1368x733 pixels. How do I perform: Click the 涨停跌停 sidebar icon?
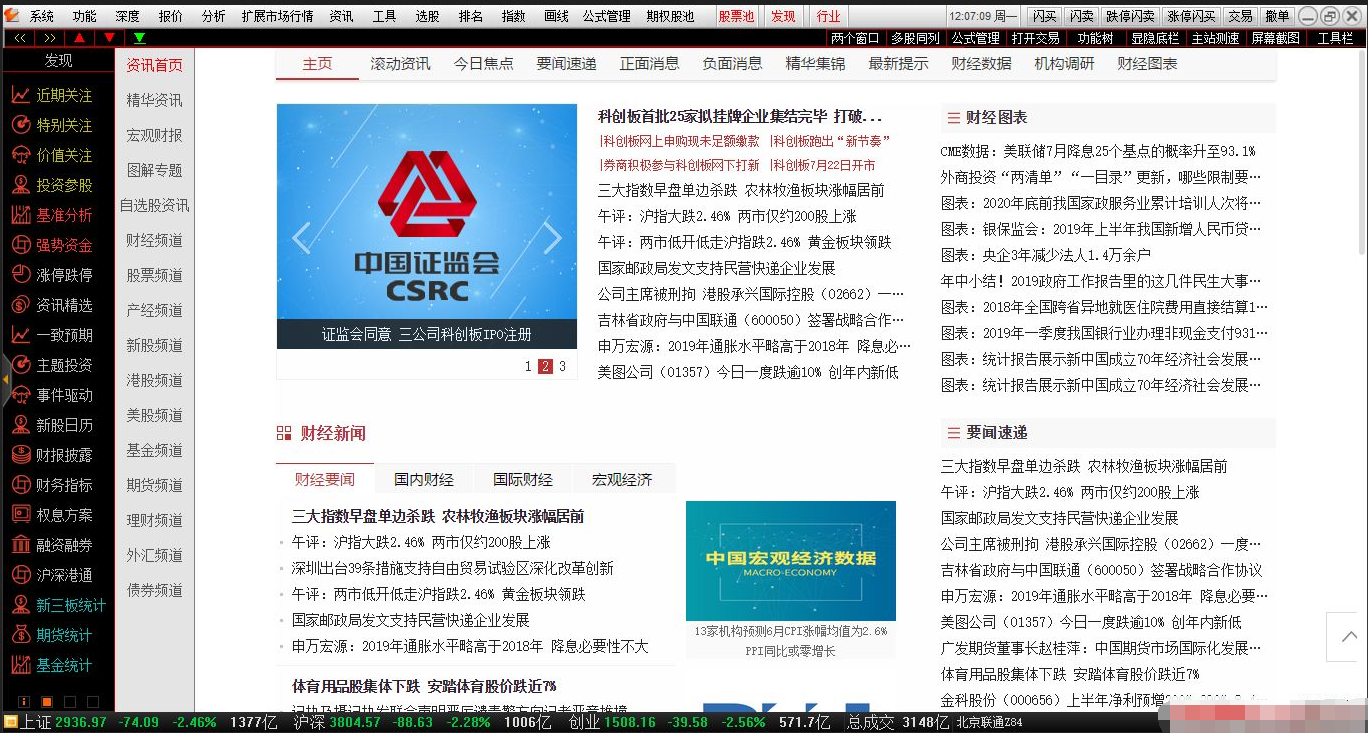coord(20,275)
